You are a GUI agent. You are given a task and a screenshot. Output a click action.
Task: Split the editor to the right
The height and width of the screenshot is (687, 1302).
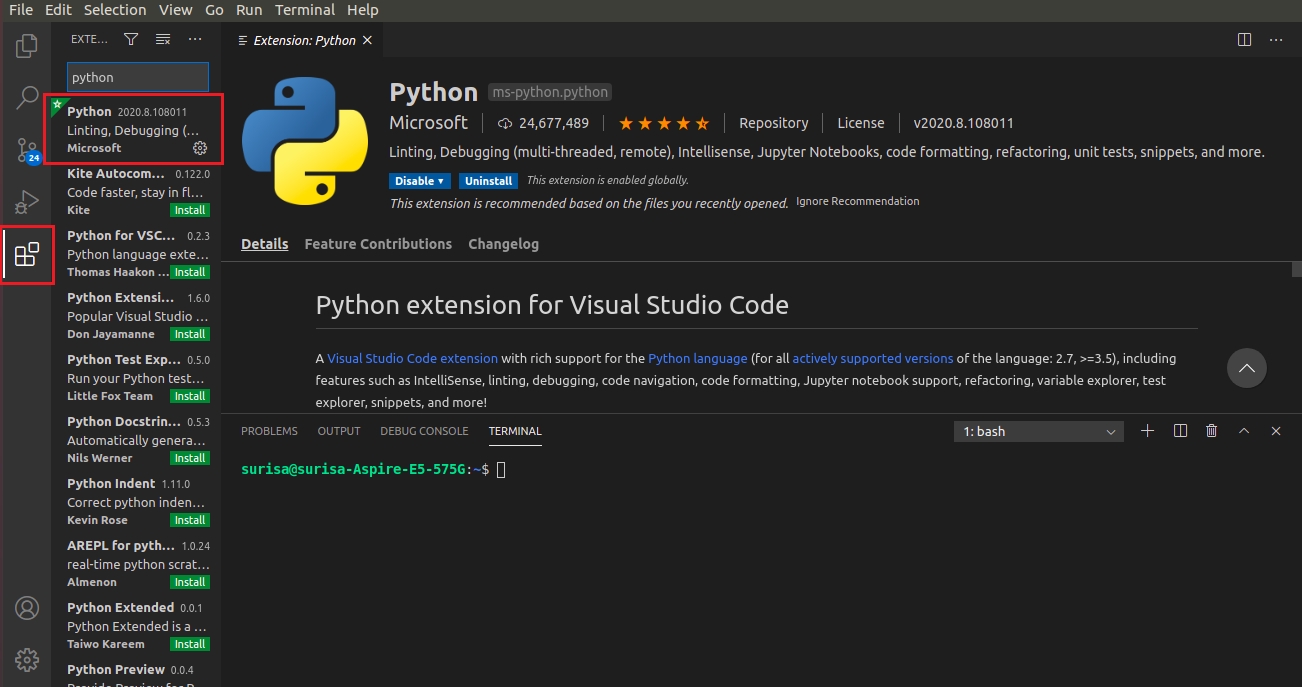pyautogui.click(x=1244, y=40)
